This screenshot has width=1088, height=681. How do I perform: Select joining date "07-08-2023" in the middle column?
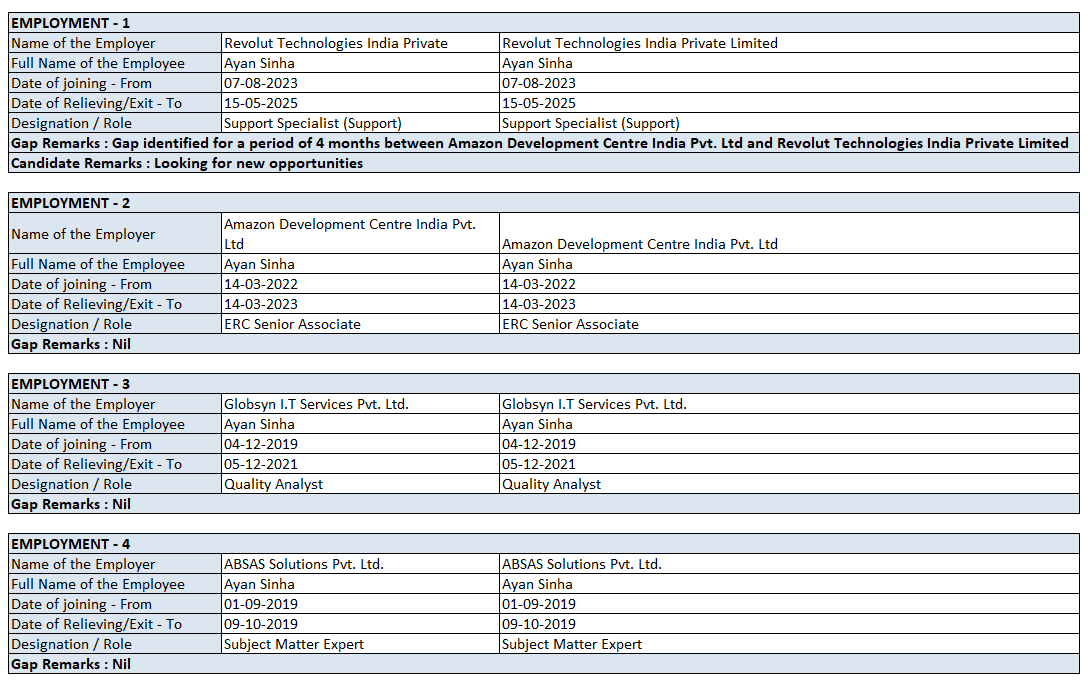261,83
